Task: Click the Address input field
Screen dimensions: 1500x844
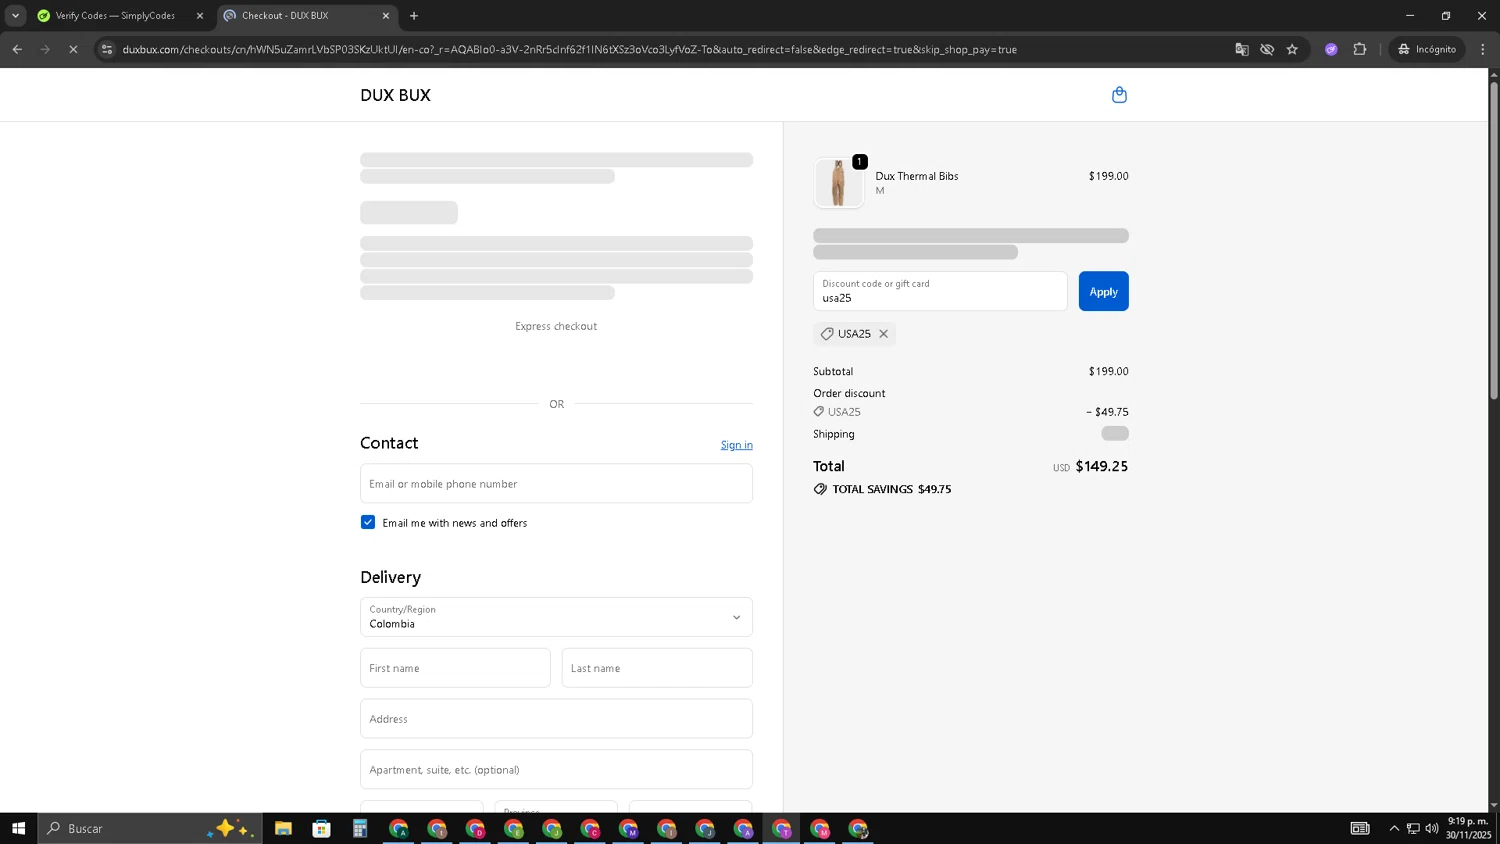Action: coord(556,719)
